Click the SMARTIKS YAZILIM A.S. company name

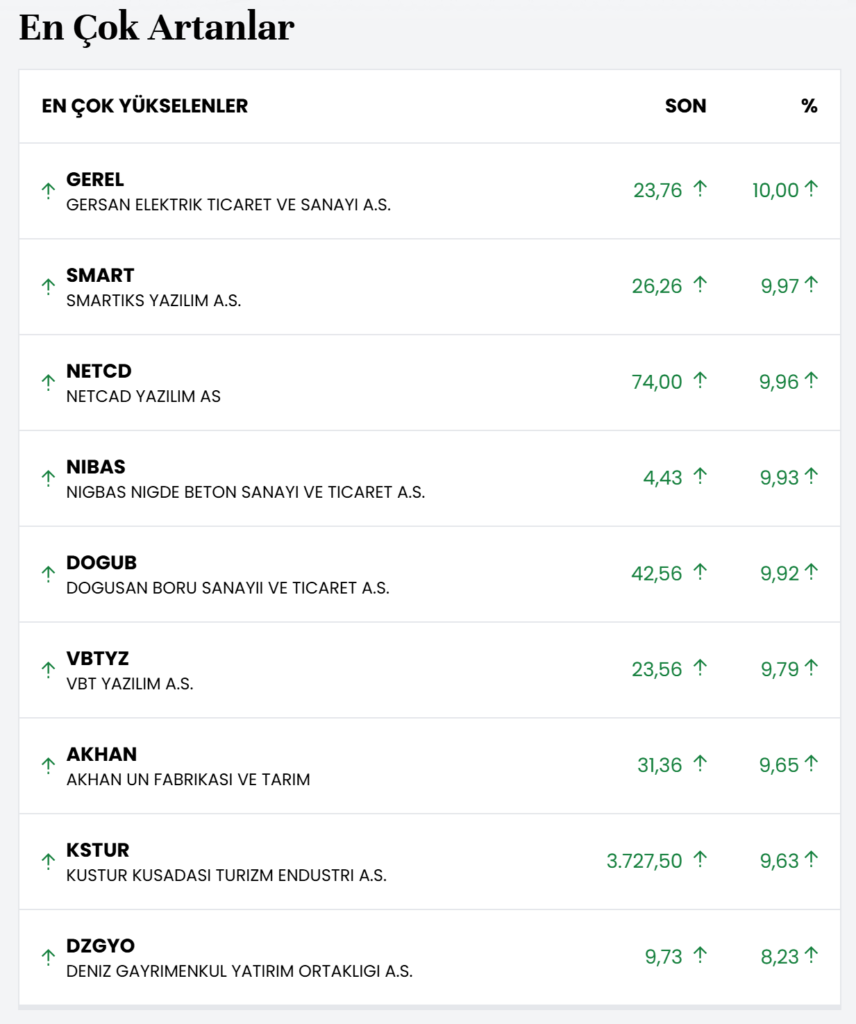pos(154,300)
